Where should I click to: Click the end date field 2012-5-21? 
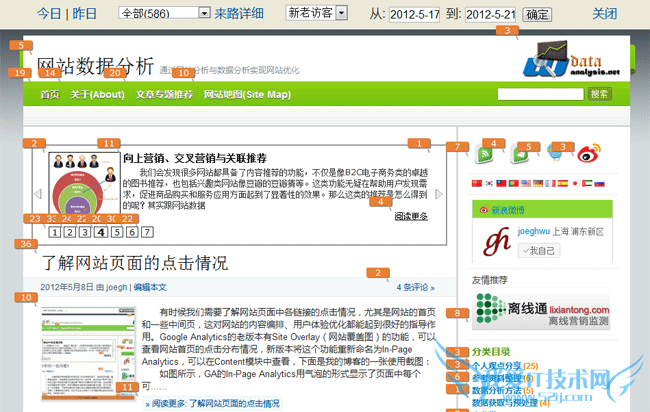click(490, 15)
